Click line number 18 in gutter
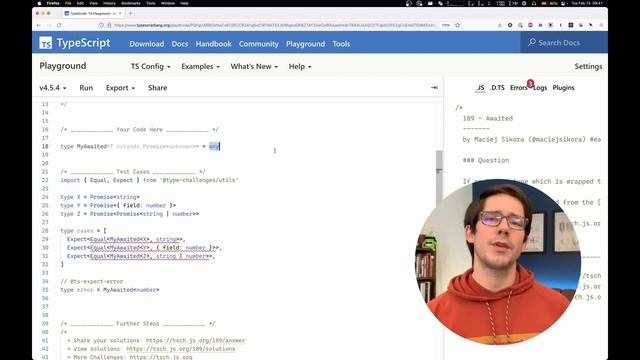This screenshot has height=360, width=640. 45,146
